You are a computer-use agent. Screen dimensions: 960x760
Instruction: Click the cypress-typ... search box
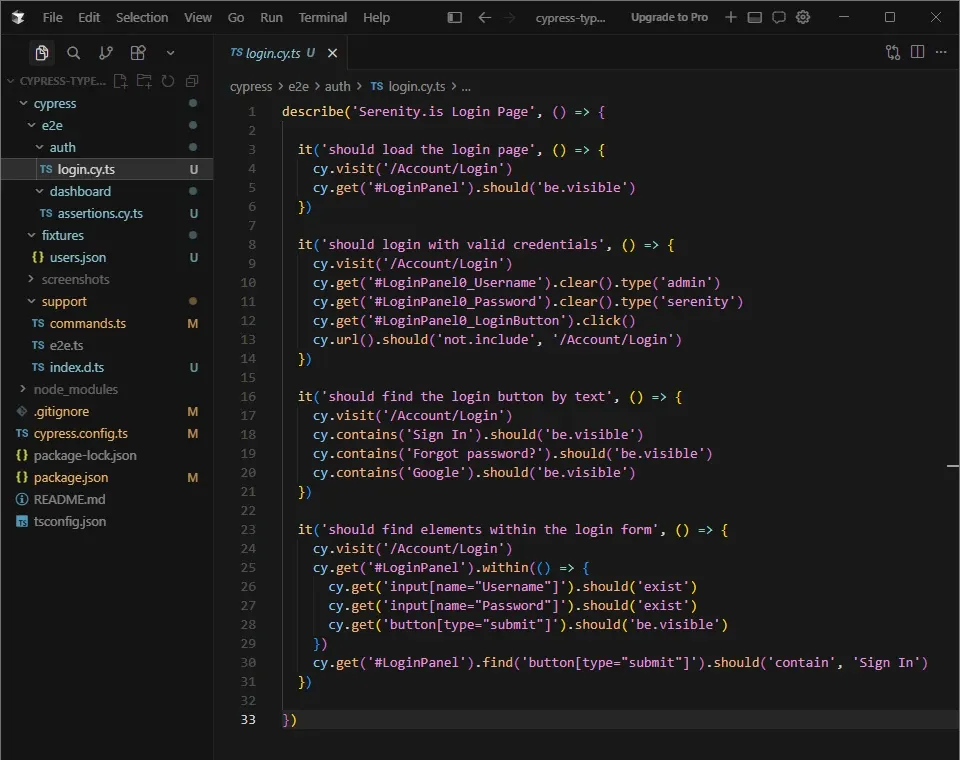pyautogui.click(x=571, y=18)
